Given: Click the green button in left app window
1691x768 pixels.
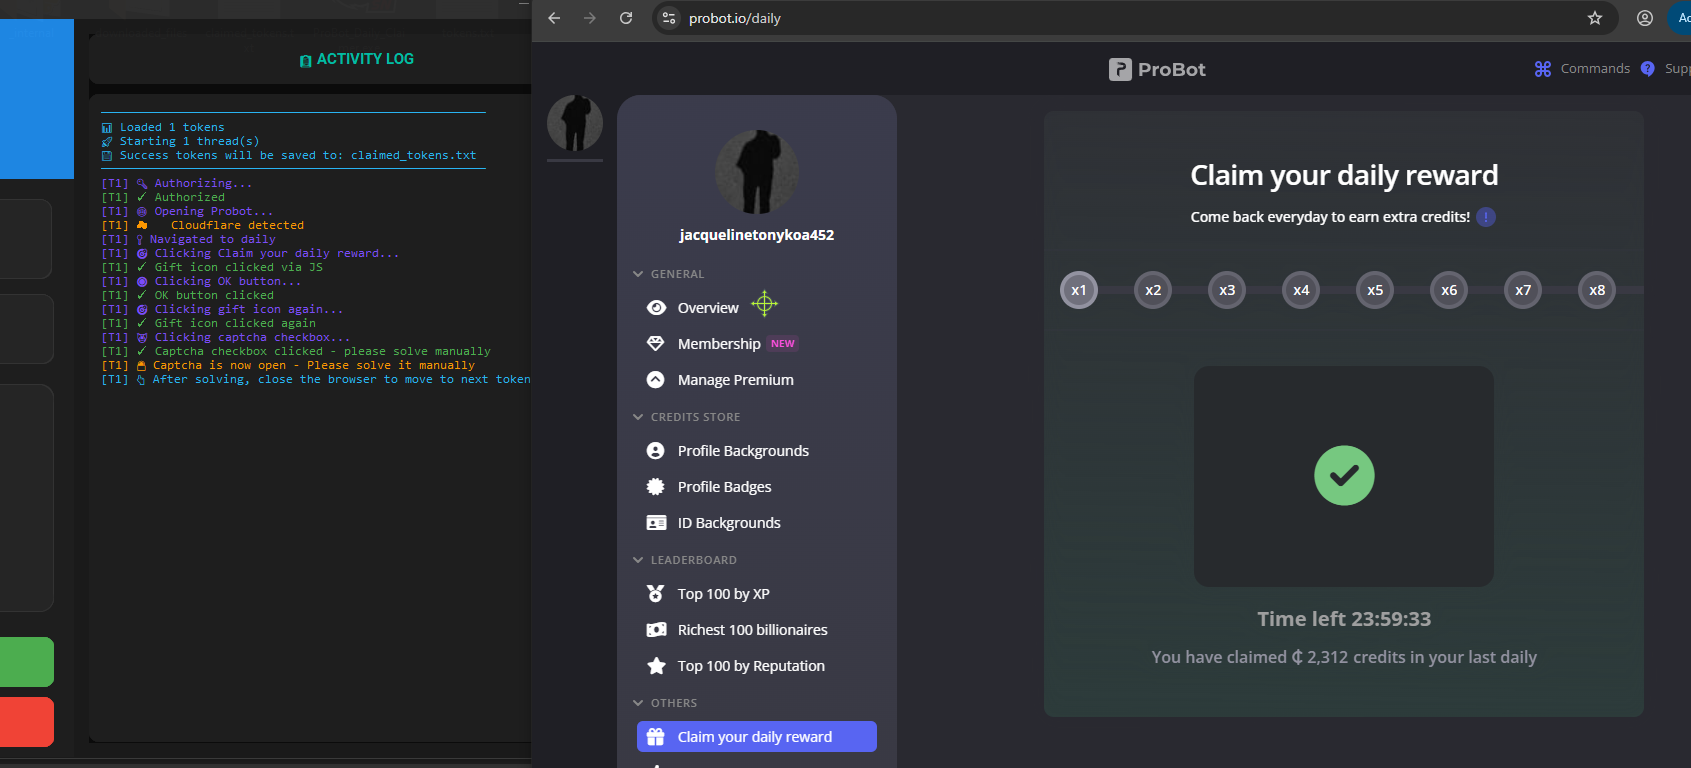Looking at the screenshot, I should click(x=26, y=662).
